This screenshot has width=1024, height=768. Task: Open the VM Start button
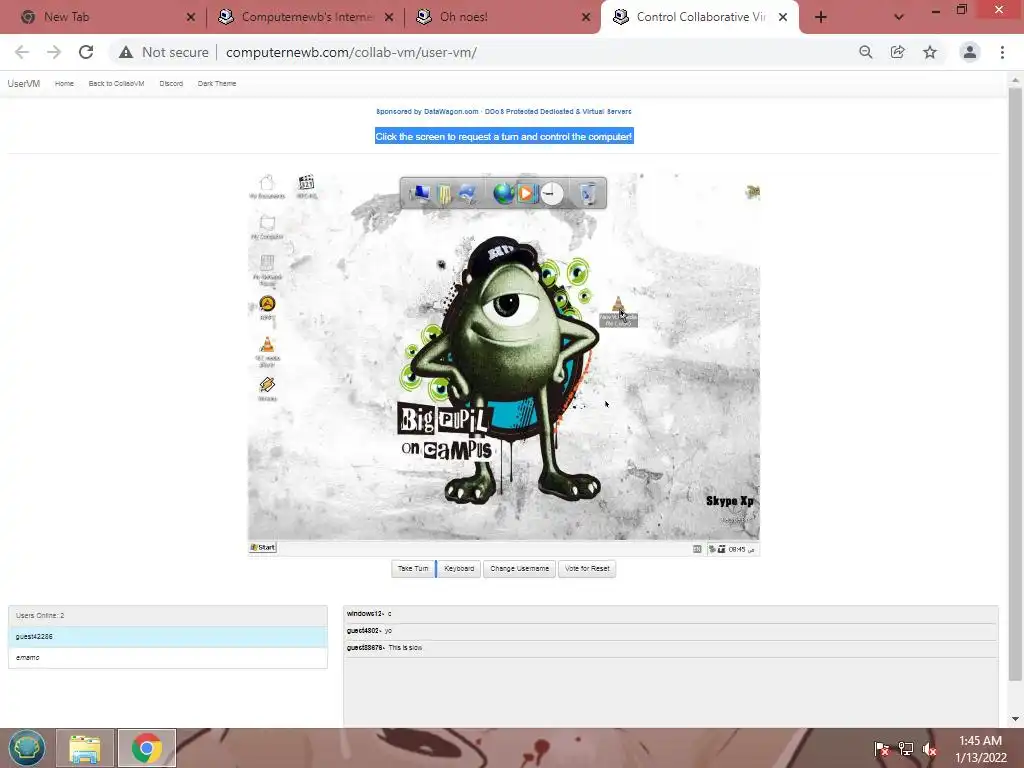[263, 547]
